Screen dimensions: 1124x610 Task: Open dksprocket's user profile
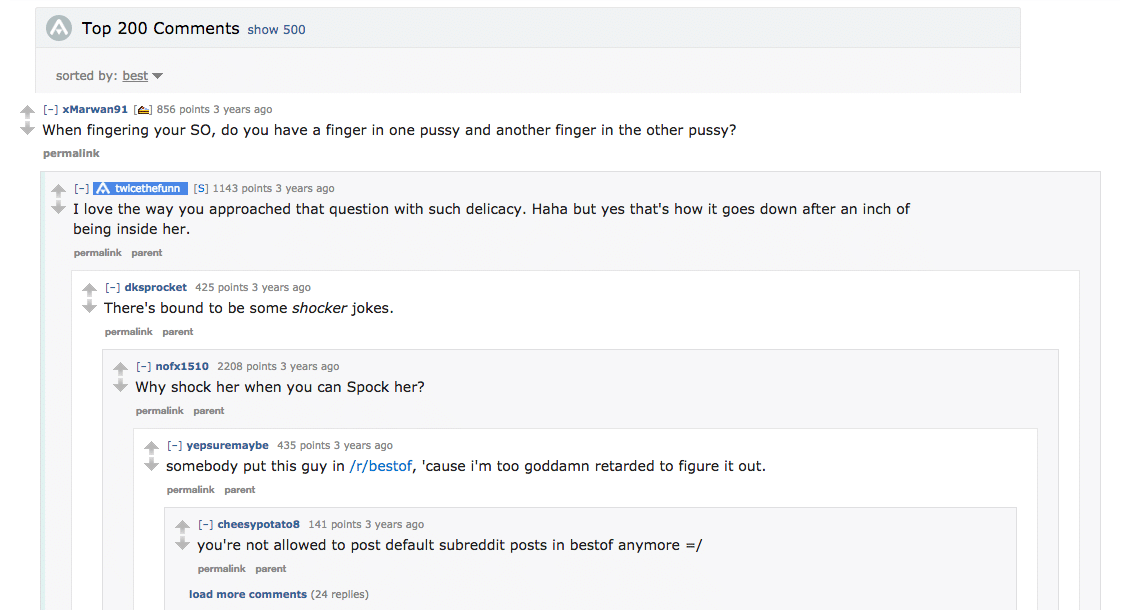pyautogui.click(x=156, y=287)
